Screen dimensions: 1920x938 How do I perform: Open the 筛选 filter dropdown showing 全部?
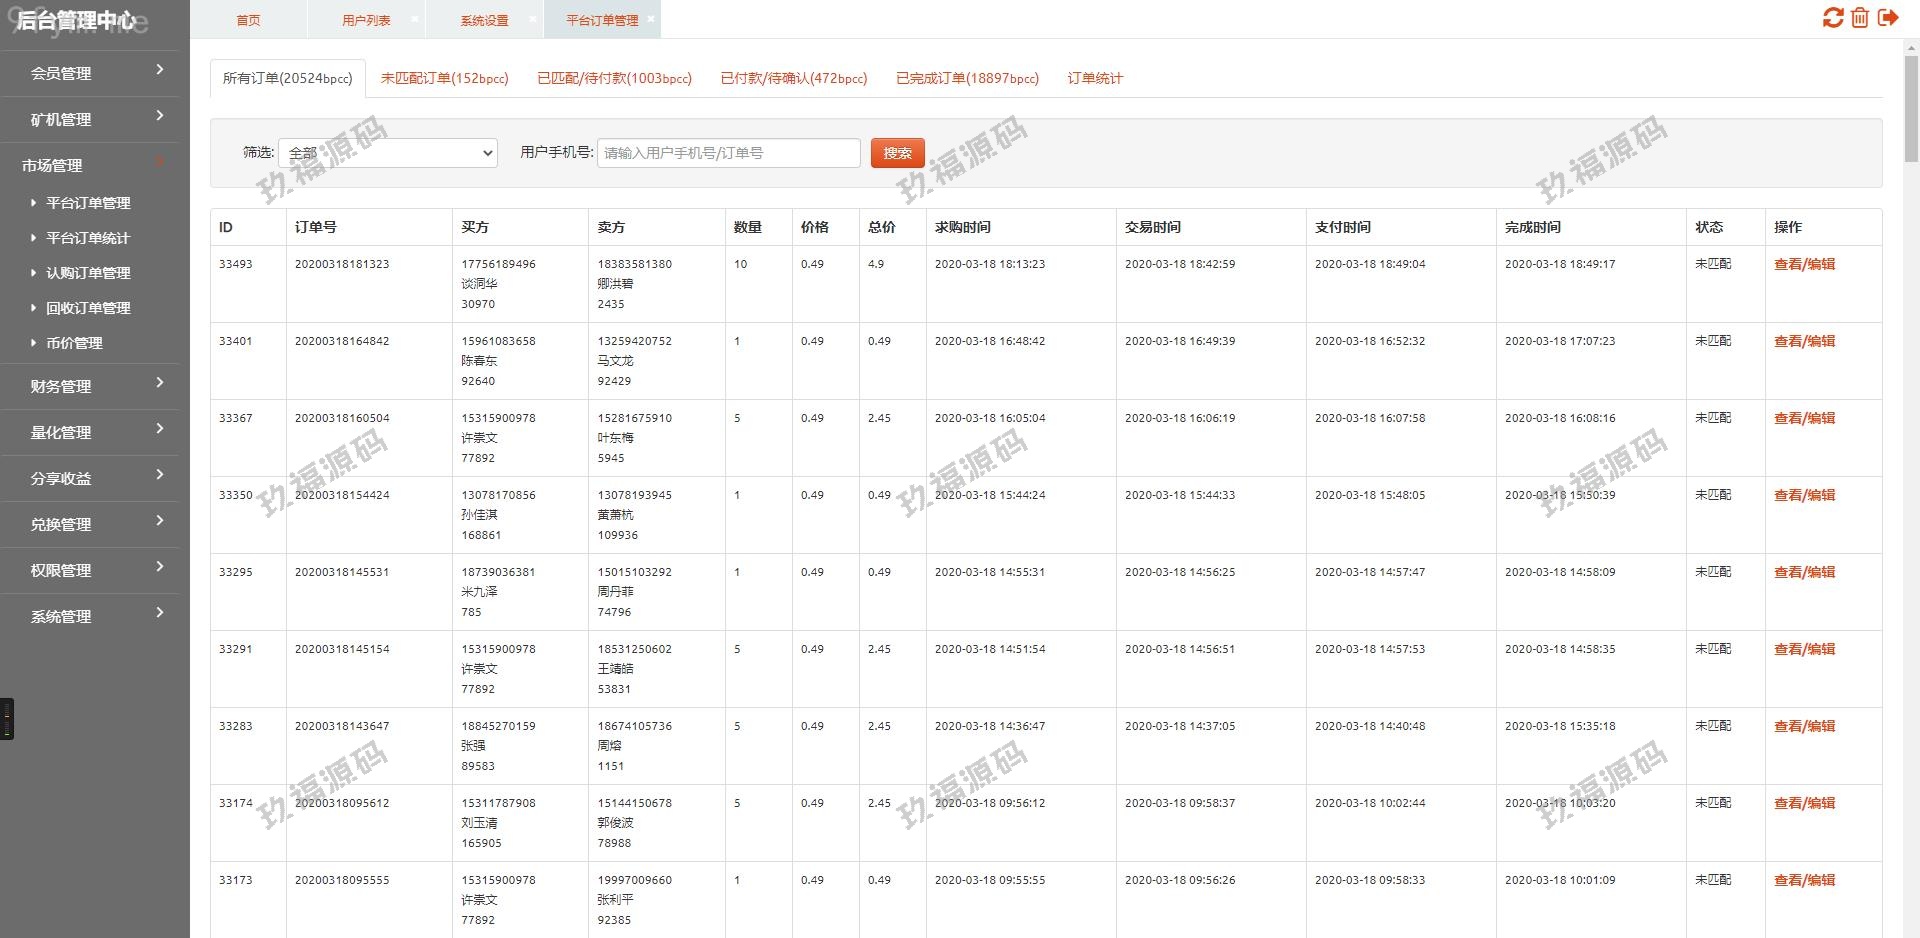click(388, 153)
